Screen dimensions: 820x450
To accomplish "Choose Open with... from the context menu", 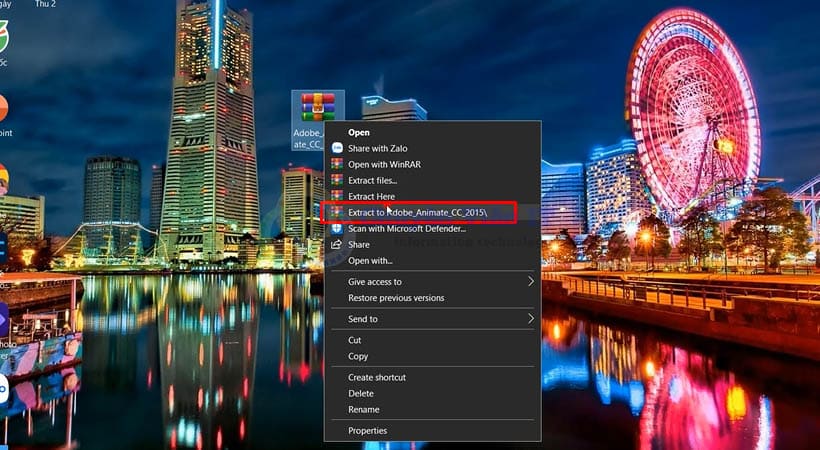I will tap(370, 261).
